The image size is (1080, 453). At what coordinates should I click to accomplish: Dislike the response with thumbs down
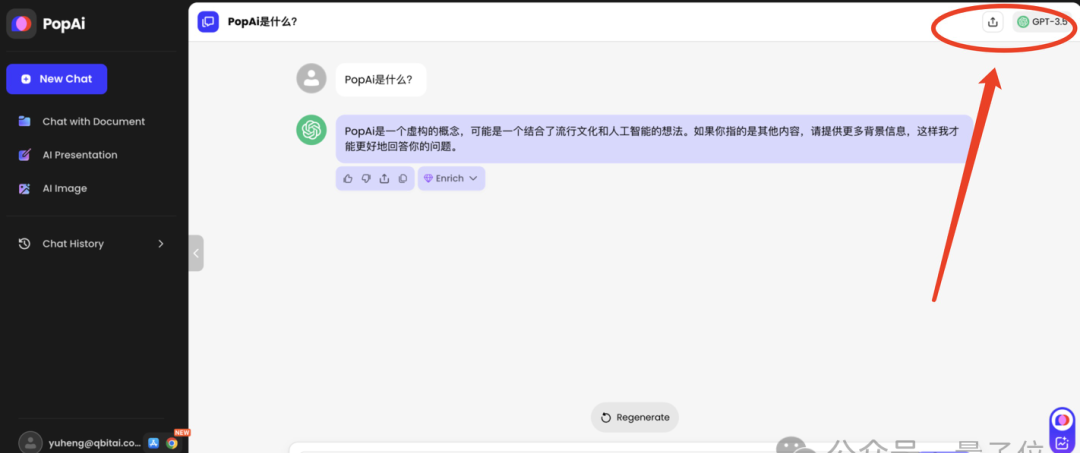[x=366, y=178]
